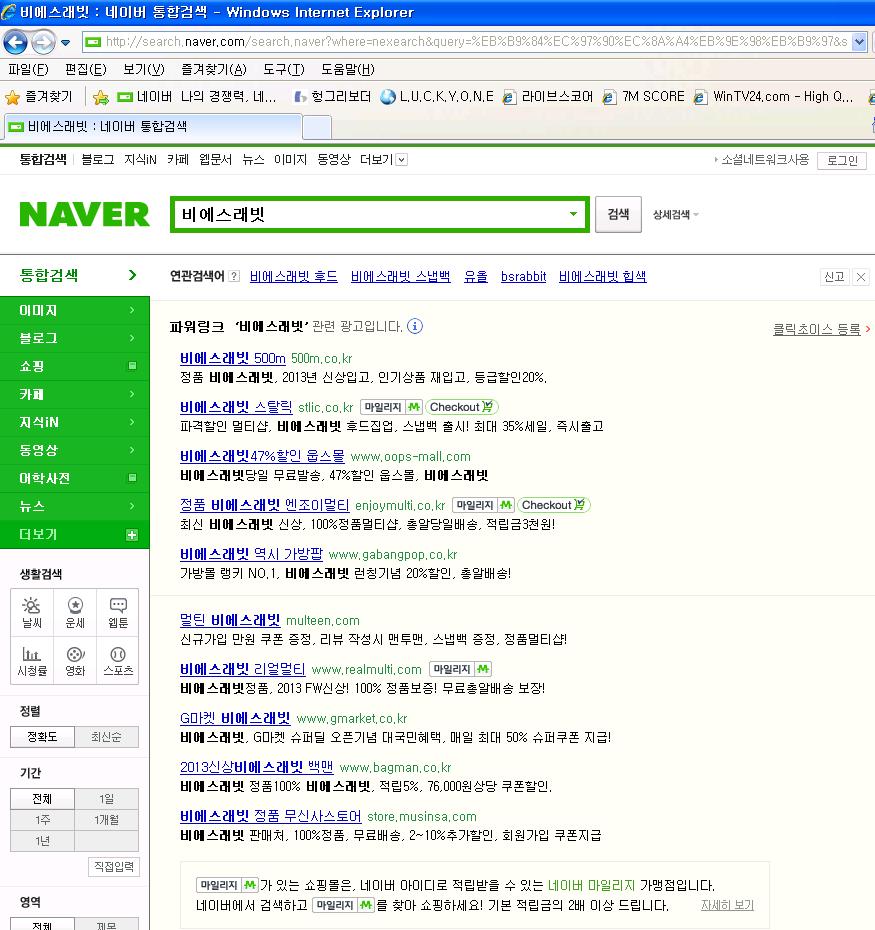Click the 검색 search button
Screen dimensions: 875x930
618,214
